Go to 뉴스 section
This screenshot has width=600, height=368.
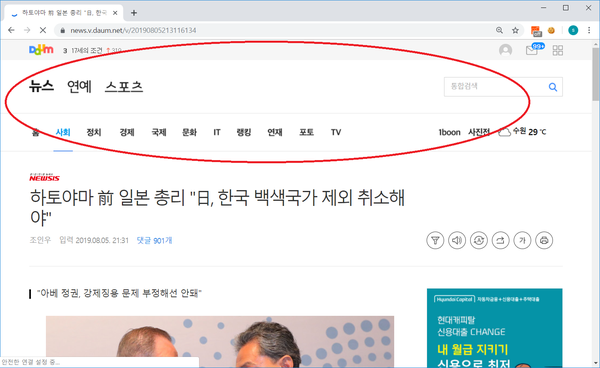41,86
